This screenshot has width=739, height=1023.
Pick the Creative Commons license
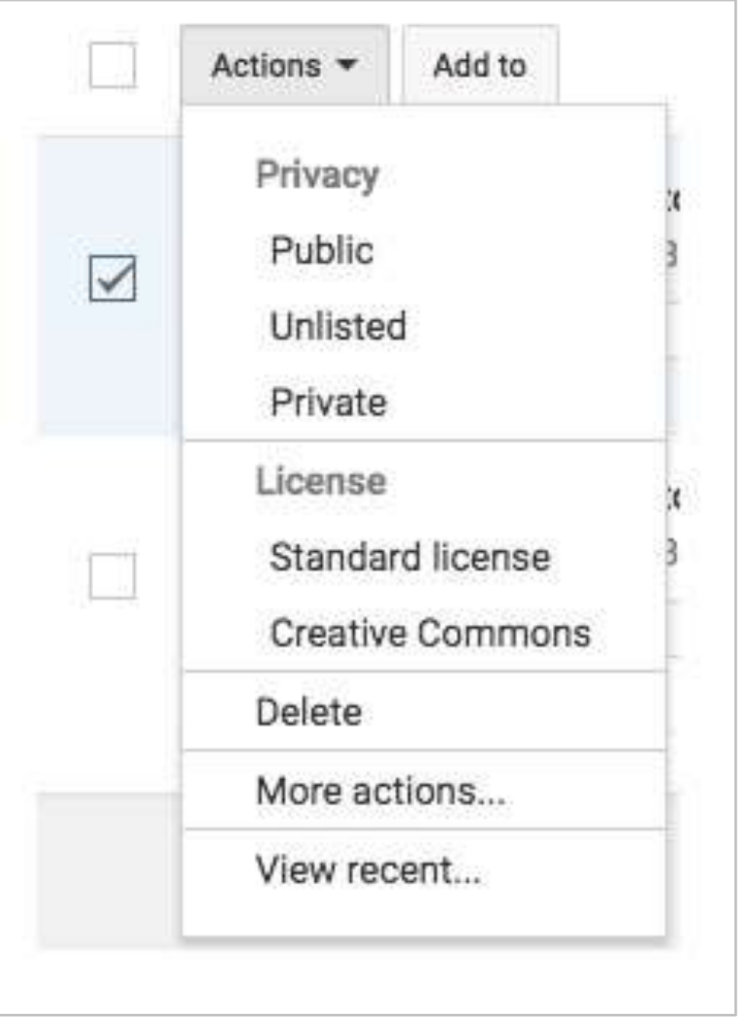pyautogui.click(x=430, y=633)
